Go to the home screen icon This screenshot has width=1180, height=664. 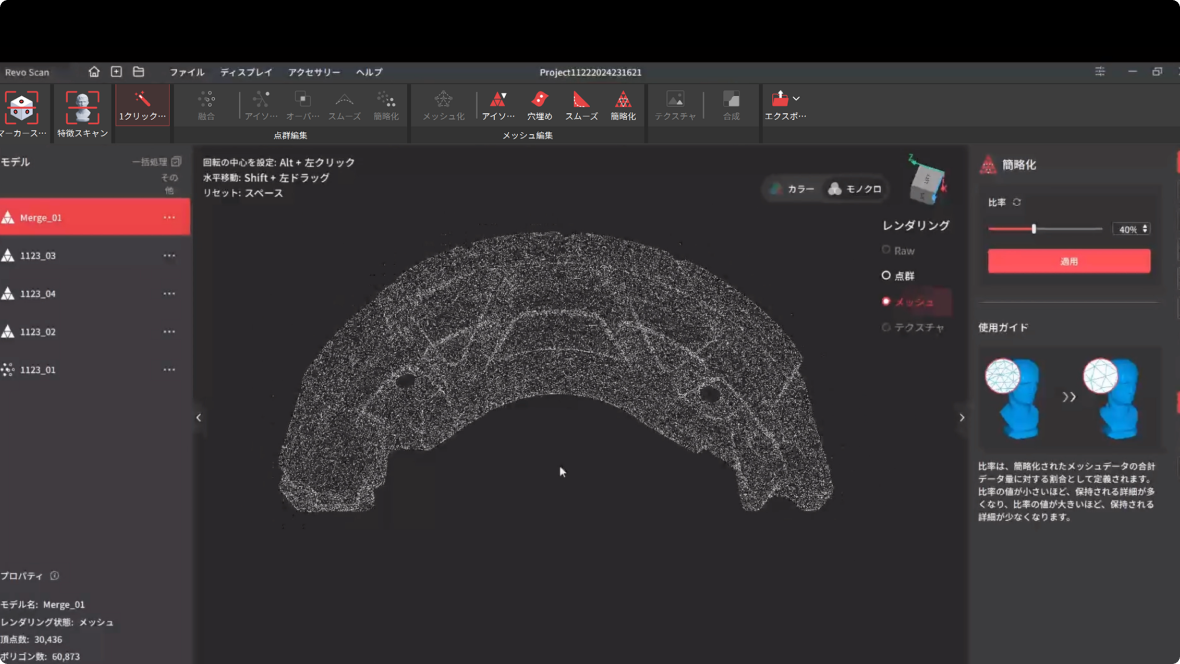coord(94,72)
